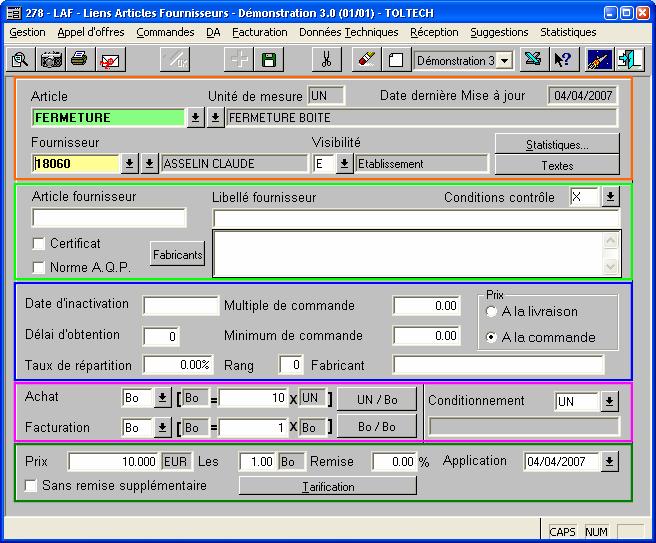Open the Démonstration 3 dropdown
Screen dimensions: 656x543
[504, 61]
